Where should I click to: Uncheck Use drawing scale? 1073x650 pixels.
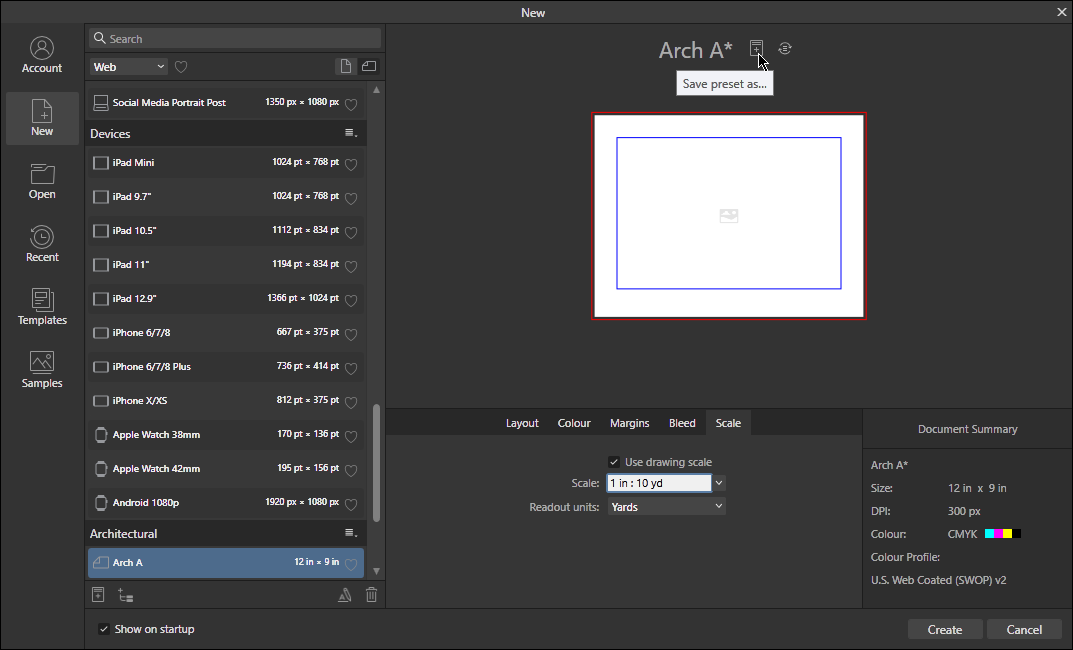(x=614, y=461)
